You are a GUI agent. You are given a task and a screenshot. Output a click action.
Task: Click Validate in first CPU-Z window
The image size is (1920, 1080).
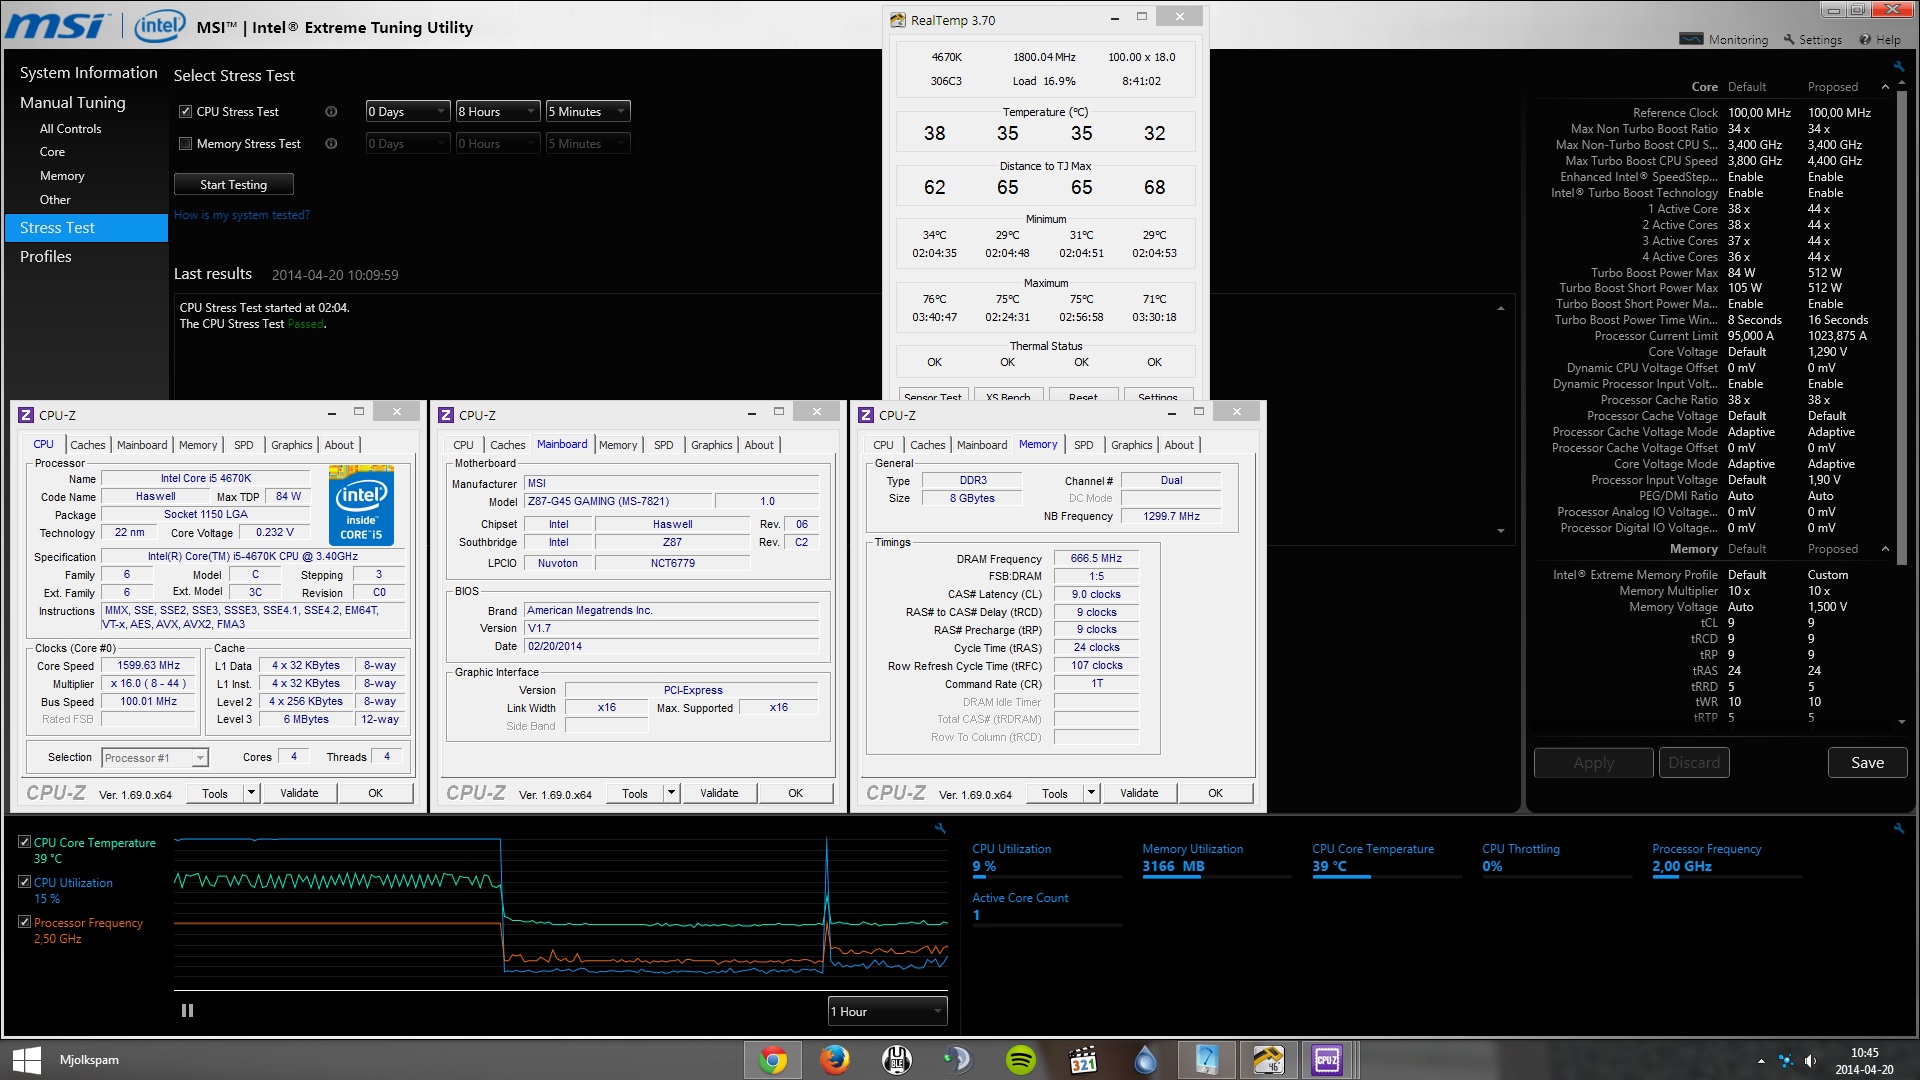299,793
